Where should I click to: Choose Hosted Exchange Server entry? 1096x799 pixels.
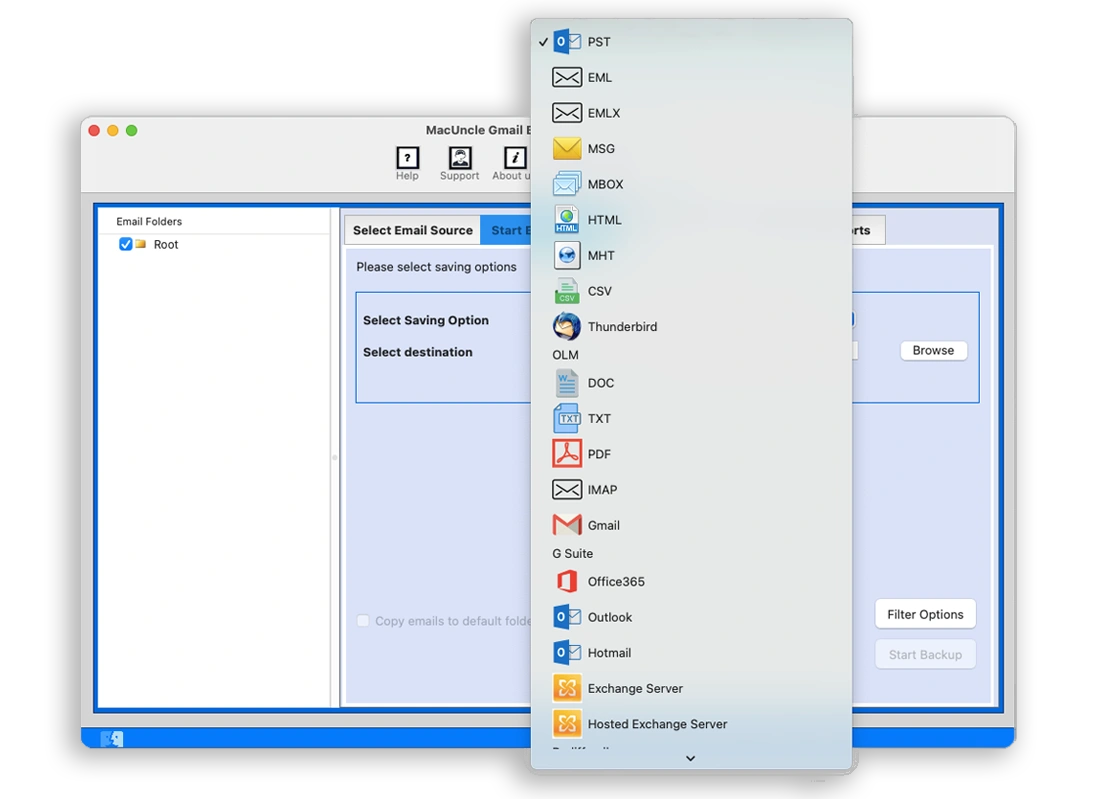click(x=691, y=724)
